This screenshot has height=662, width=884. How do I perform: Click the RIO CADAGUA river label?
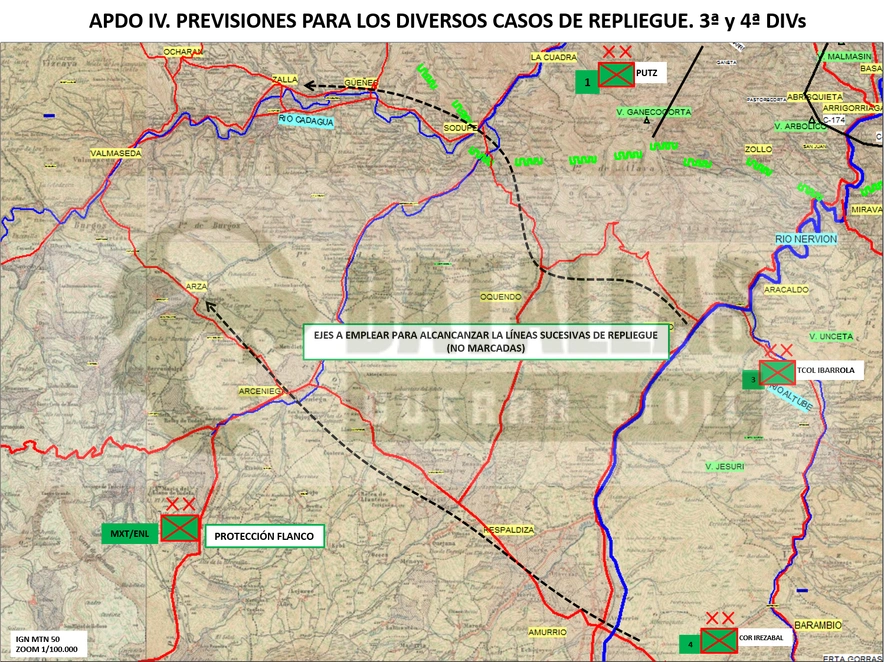[x=306, y=121]
